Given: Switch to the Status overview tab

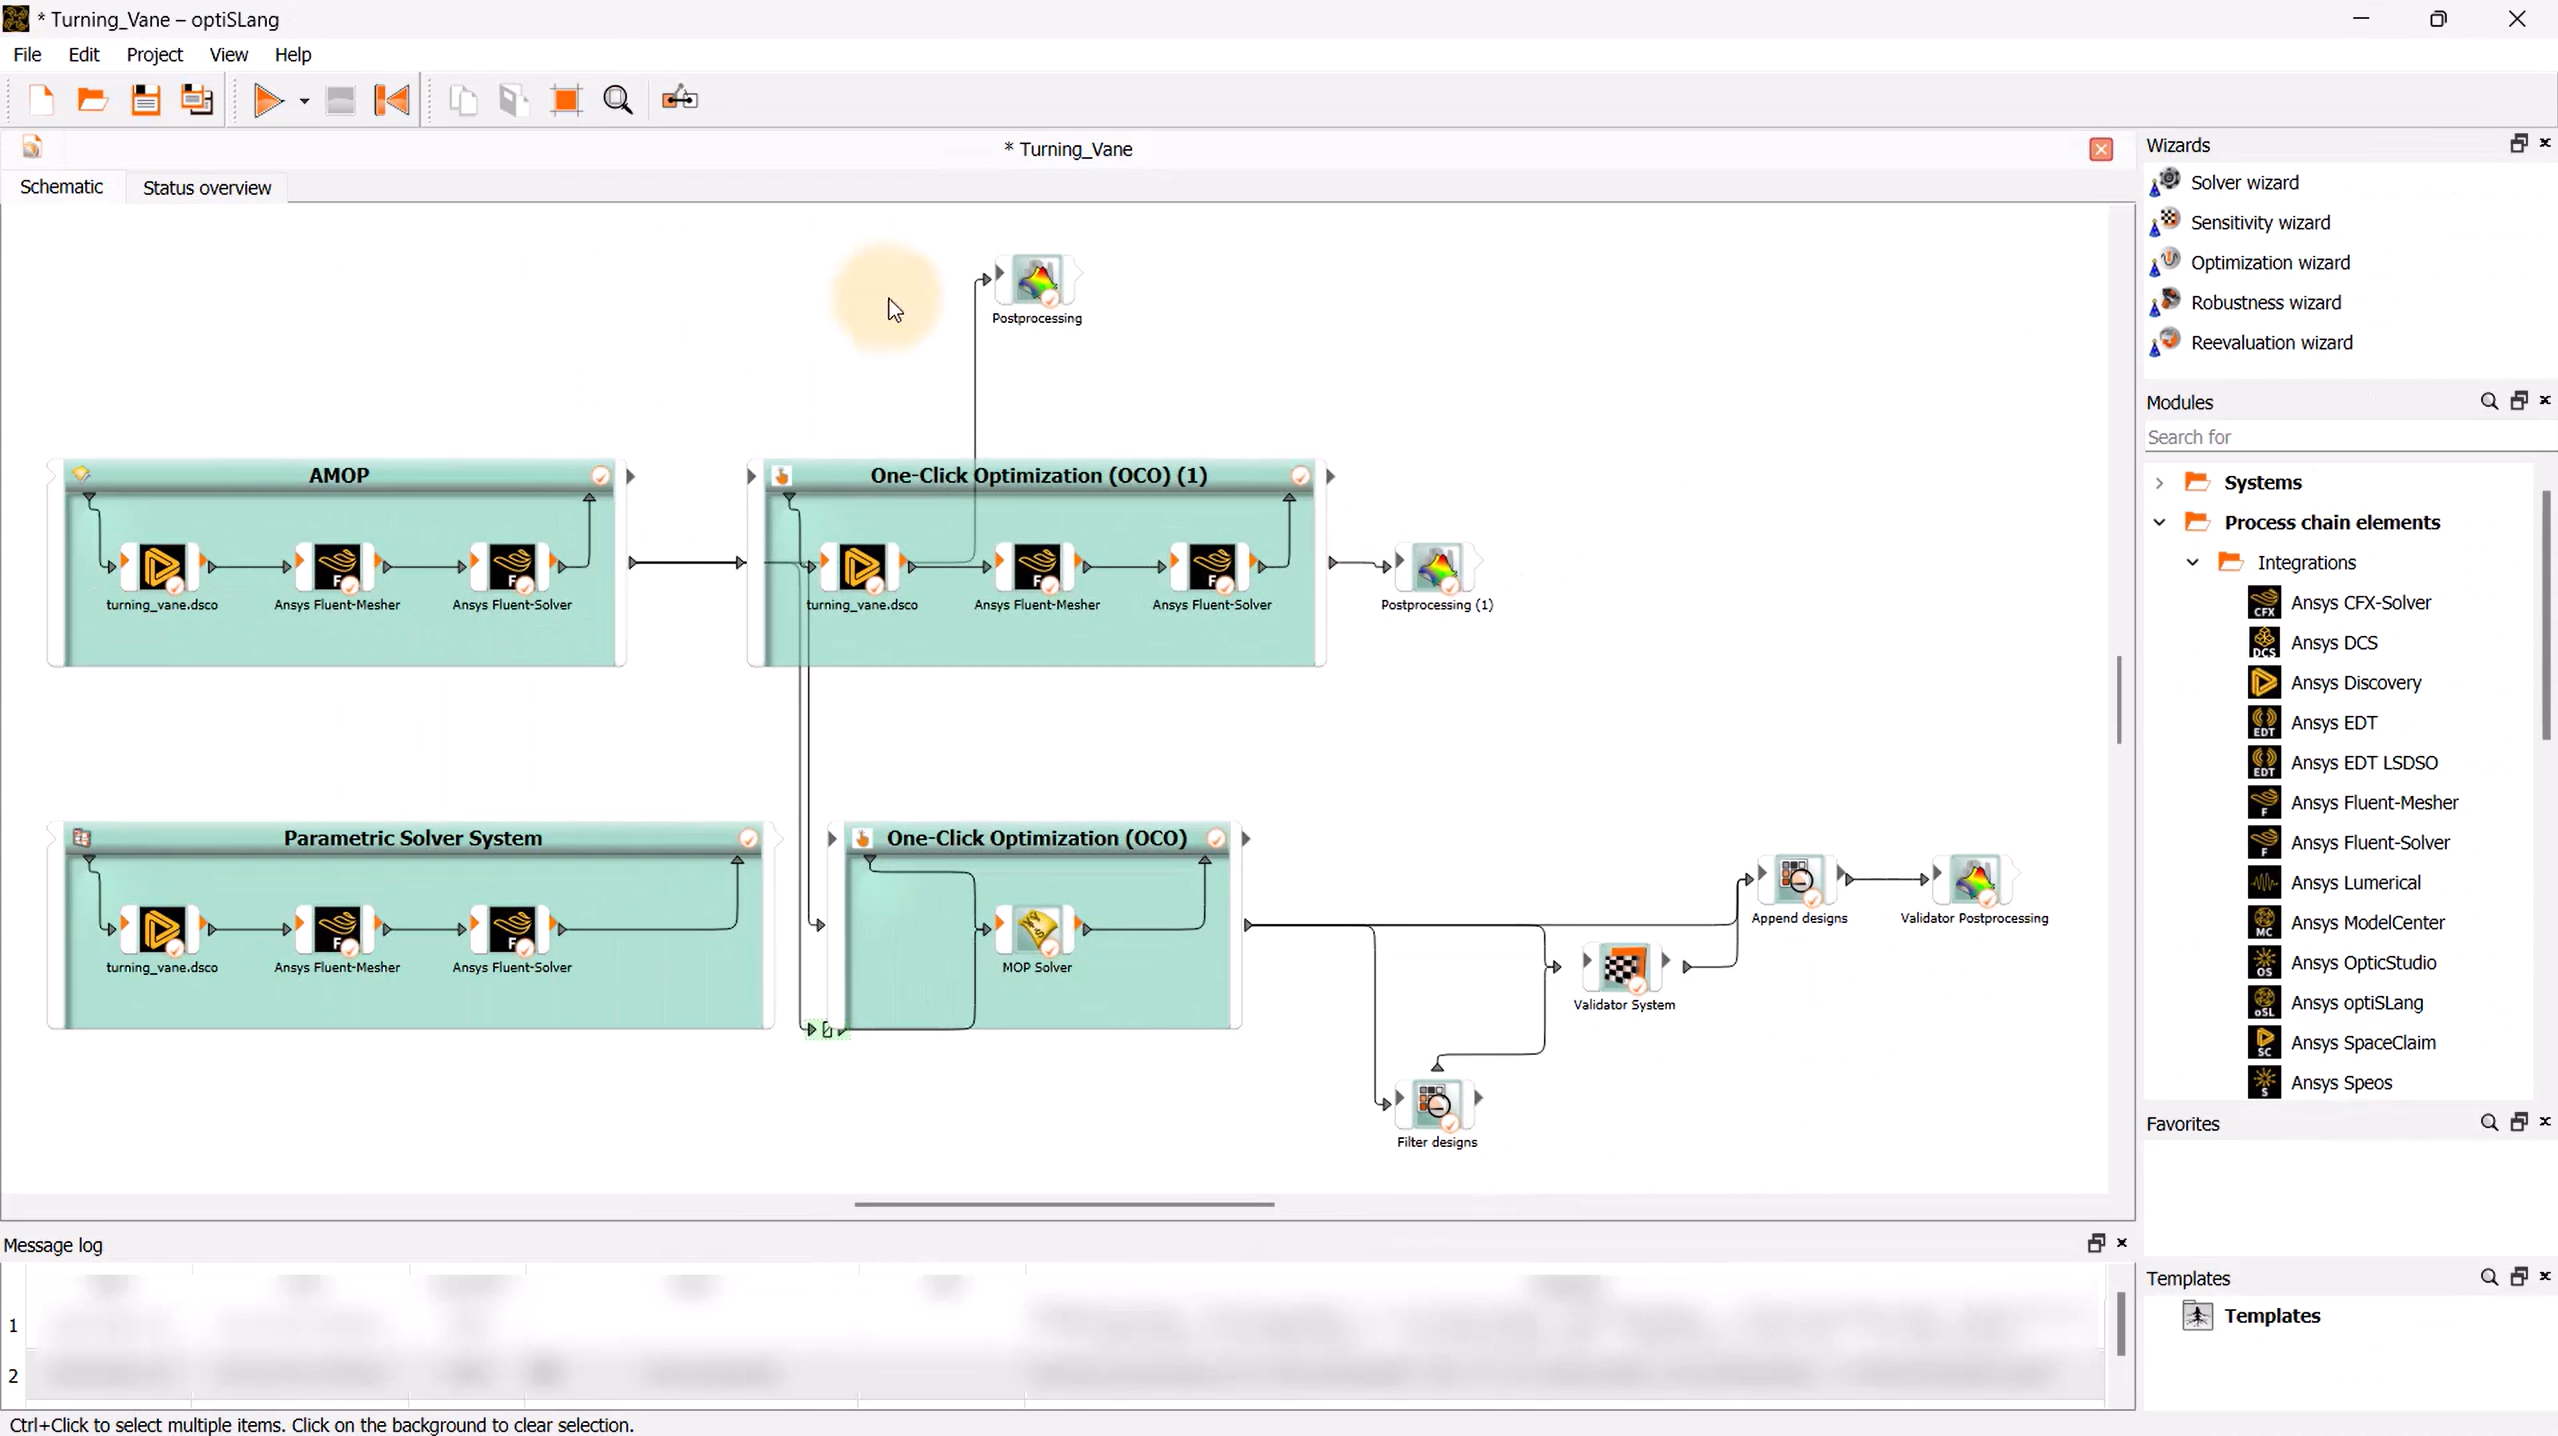Looking at the screenshot, I should [x=207, y=188].
